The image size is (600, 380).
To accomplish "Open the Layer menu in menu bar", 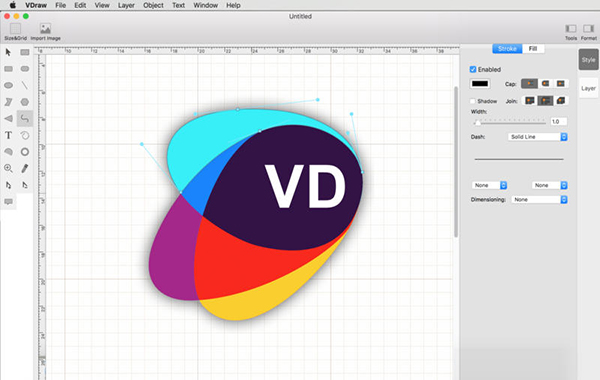I will 126,5.
